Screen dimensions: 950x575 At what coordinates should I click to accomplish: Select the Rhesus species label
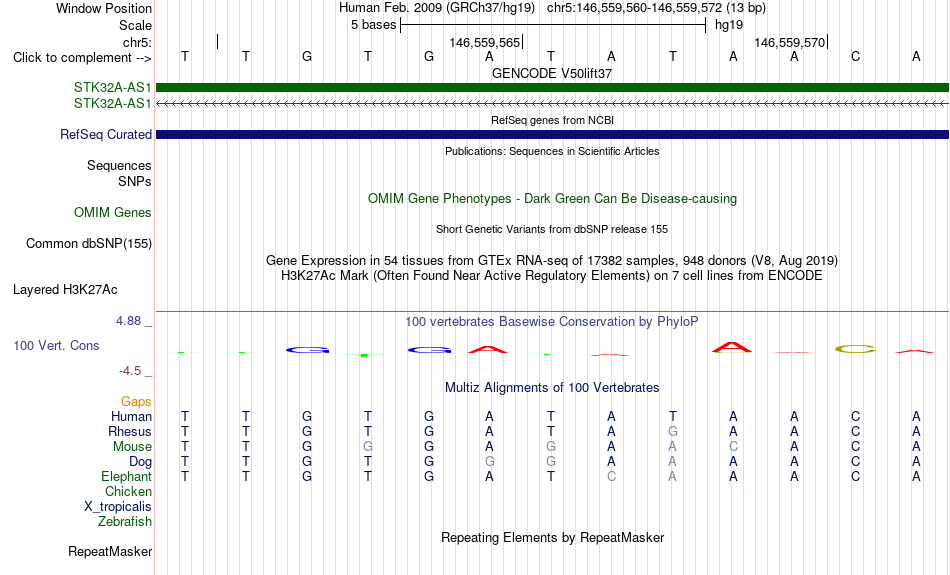(x=130, y=431)
